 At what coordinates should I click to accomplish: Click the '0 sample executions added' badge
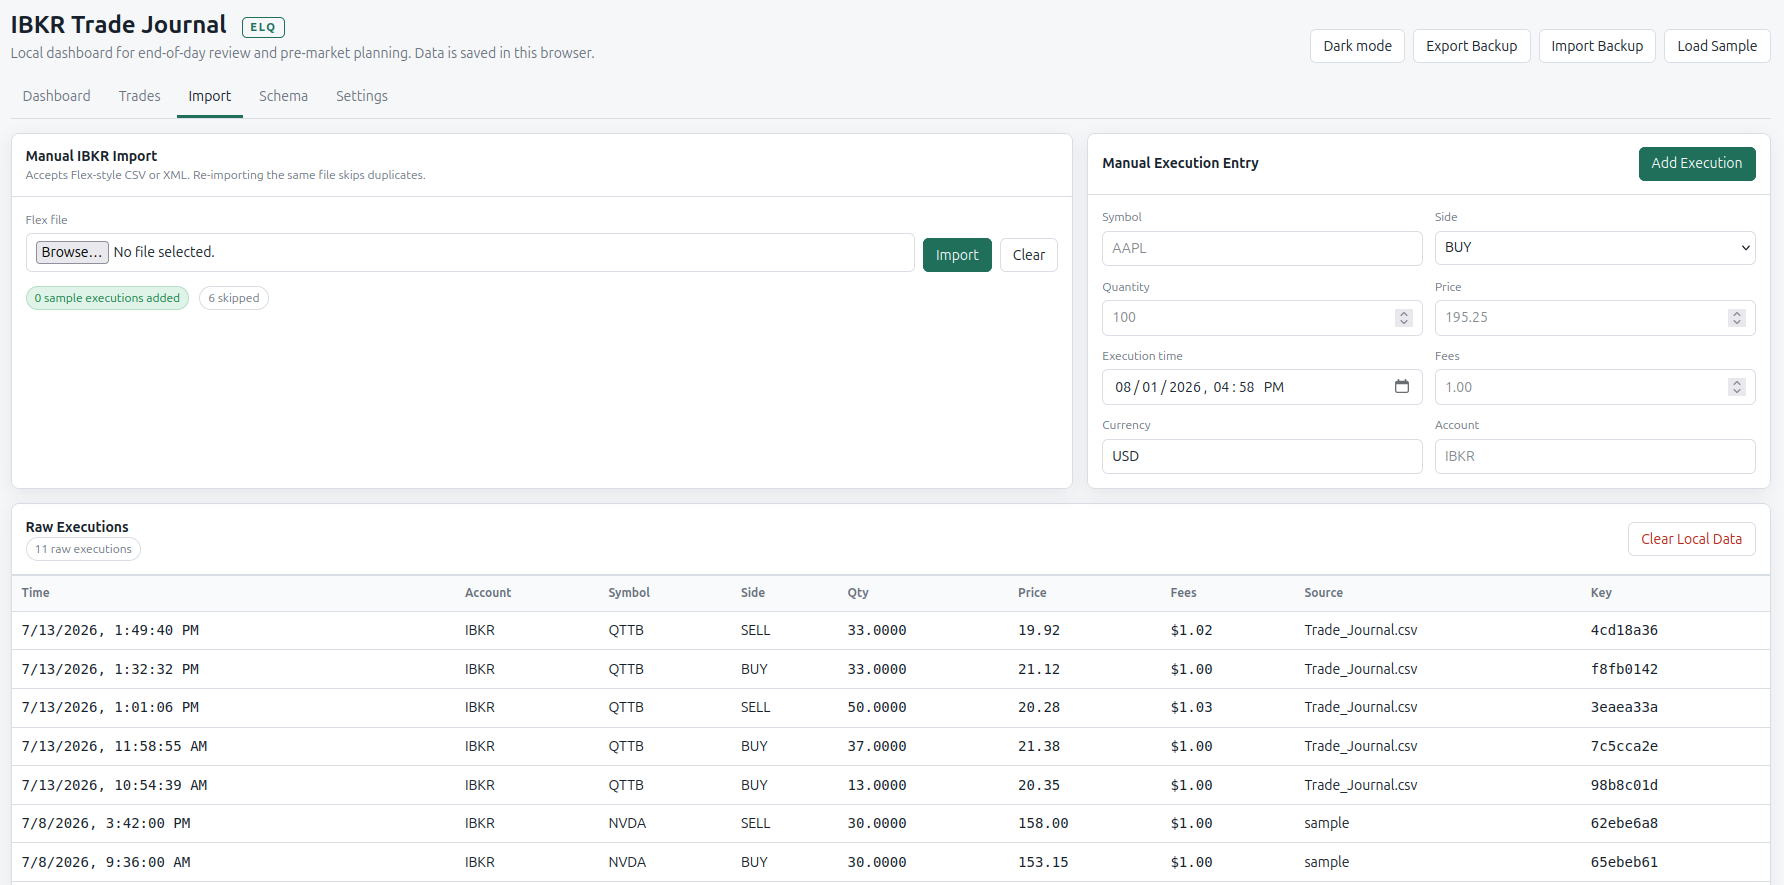point(107,298)
